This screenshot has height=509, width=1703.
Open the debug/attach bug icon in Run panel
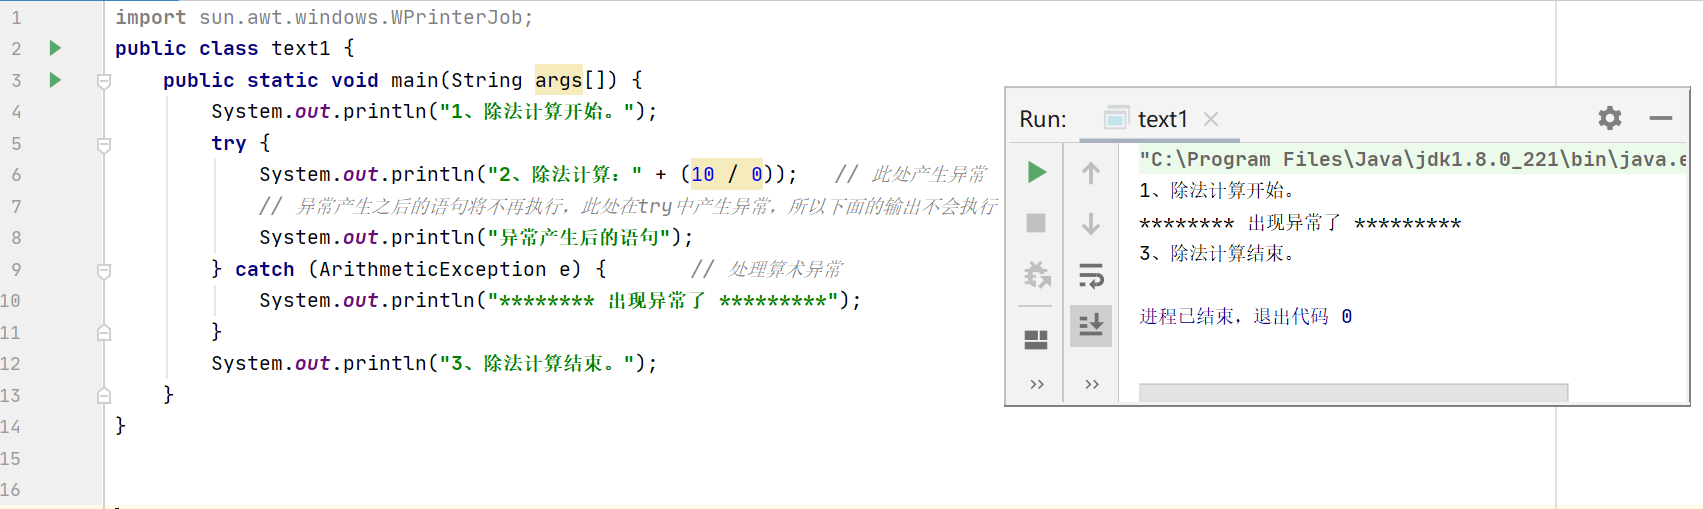pyautogui.click(x=1037, y=274)
